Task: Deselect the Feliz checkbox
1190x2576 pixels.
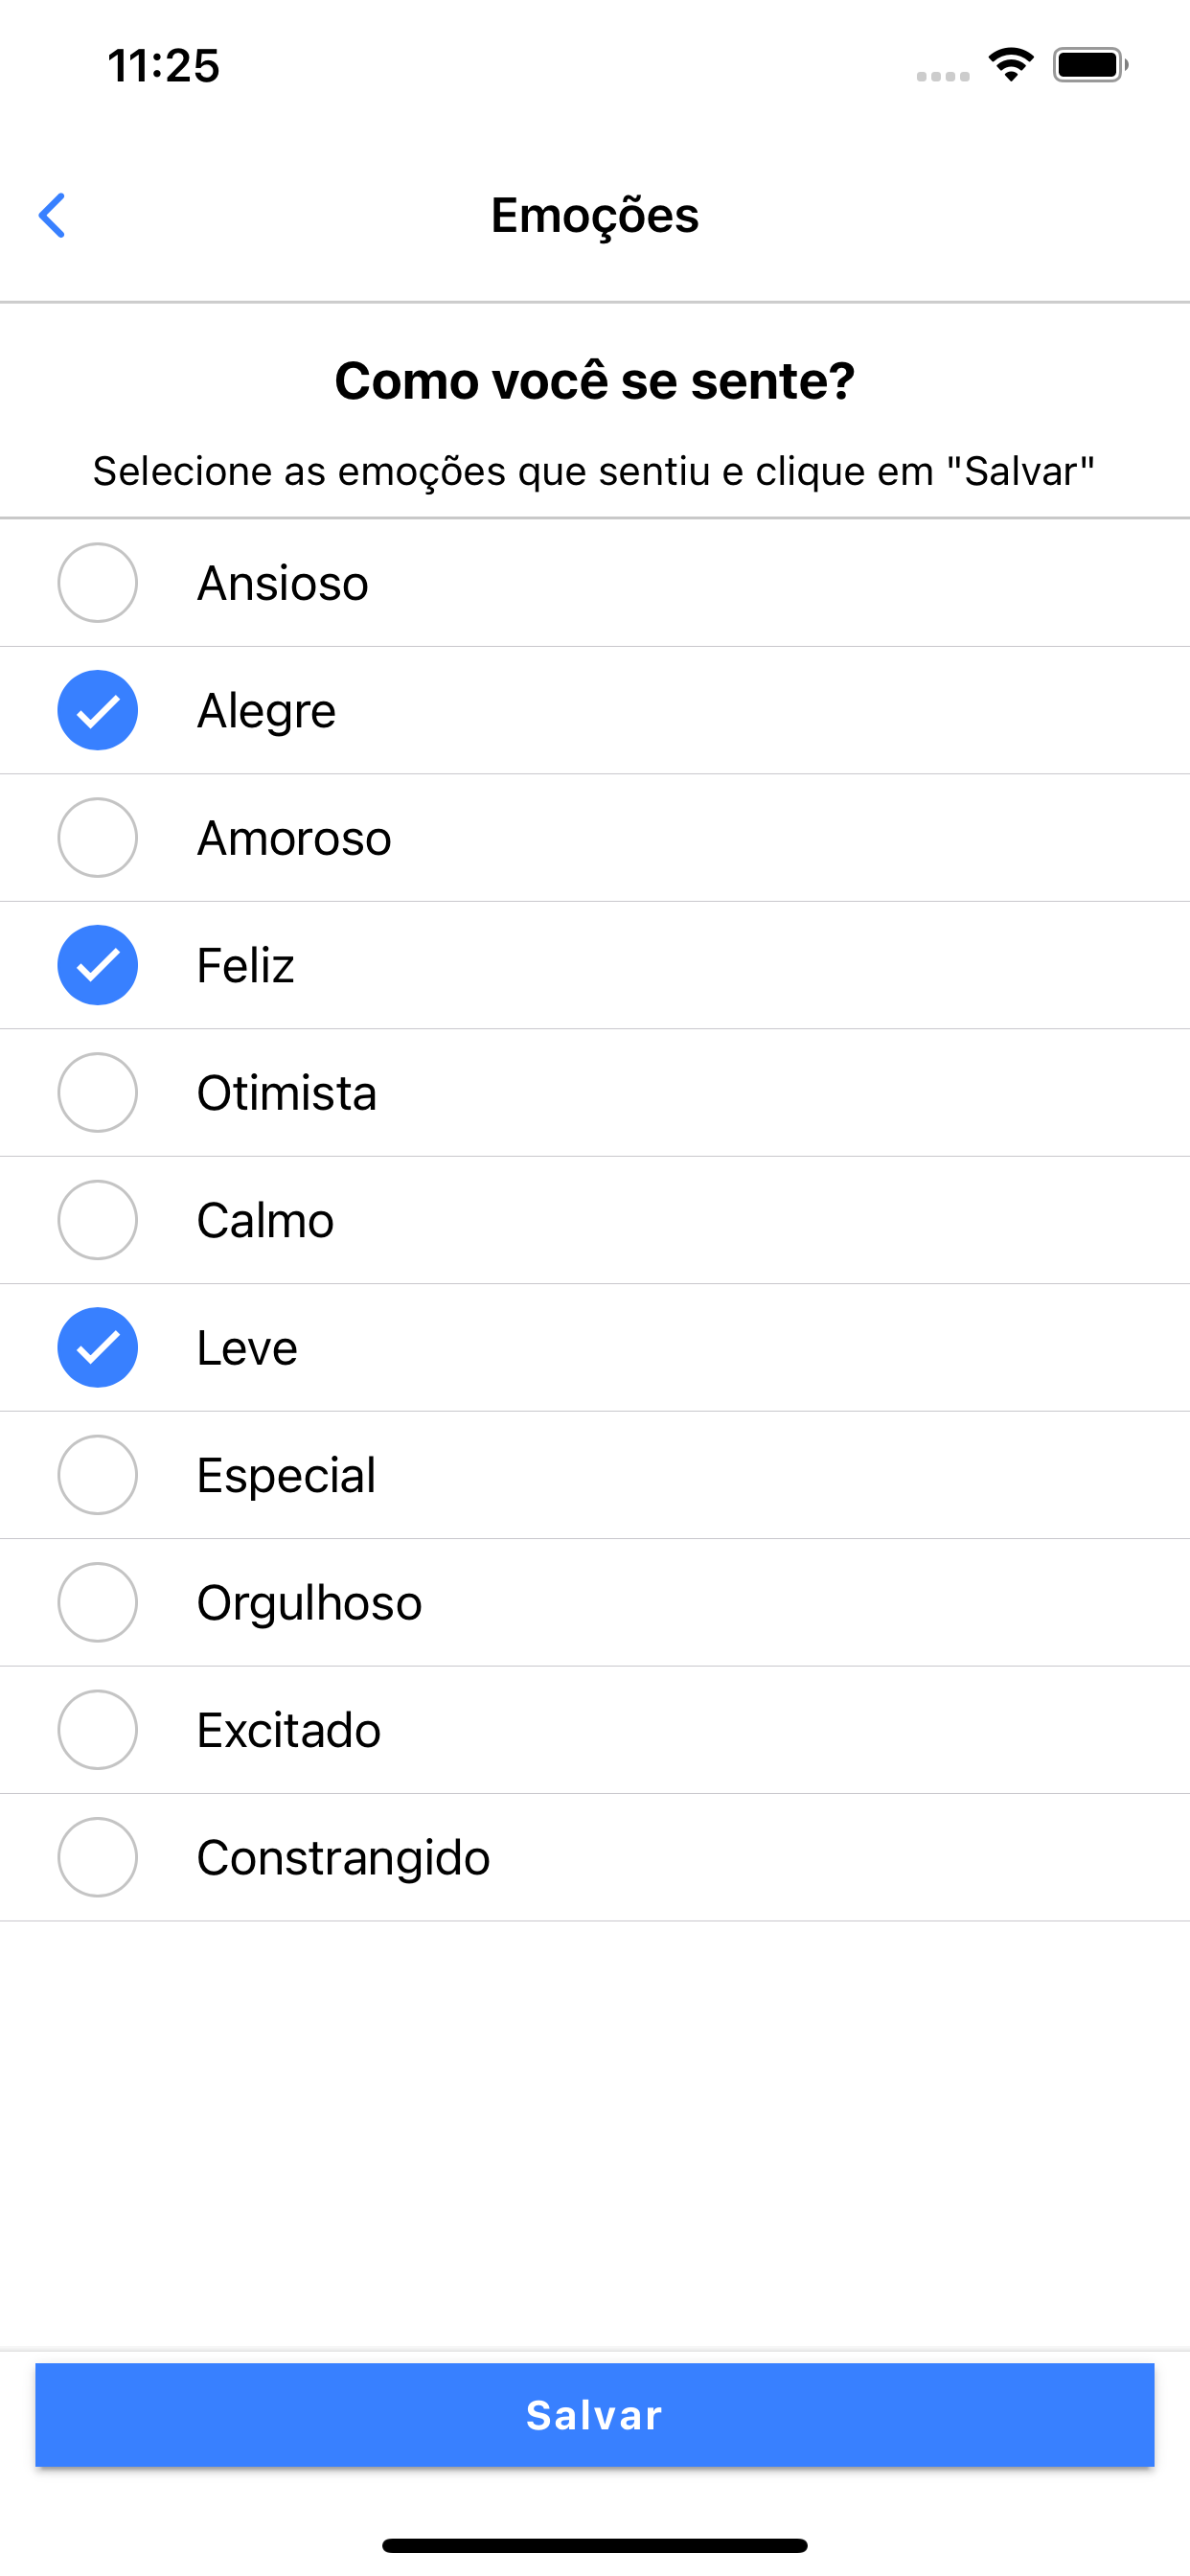Action: point(97,965)
